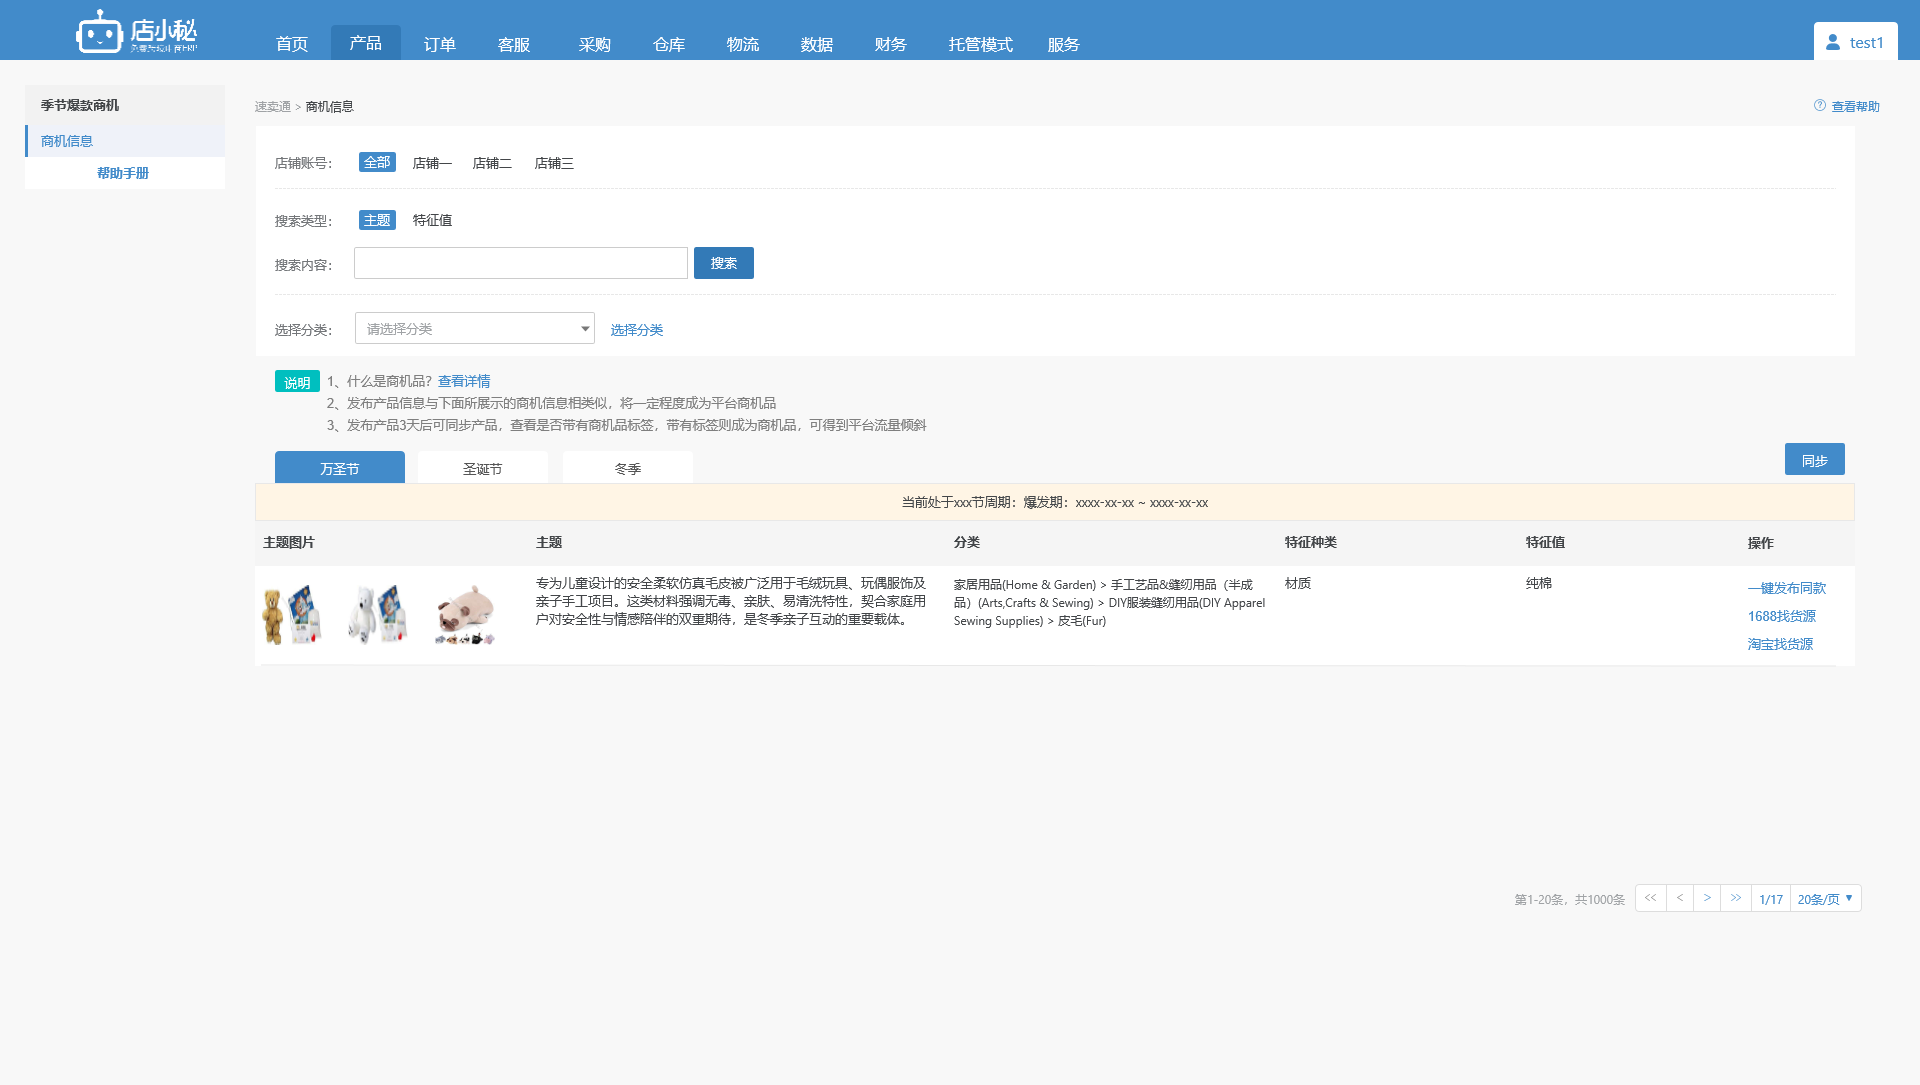
Task: Jump to last page arrow
Action: click(x=1736, y=898)
